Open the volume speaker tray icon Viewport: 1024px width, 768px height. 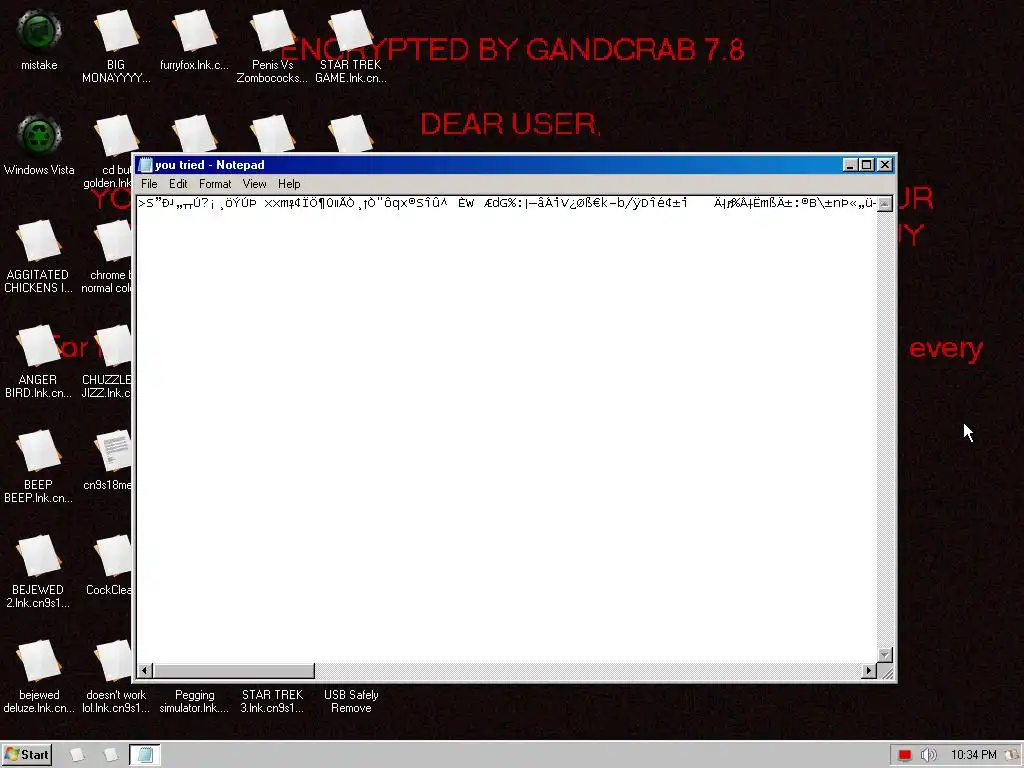click(929, 755)
